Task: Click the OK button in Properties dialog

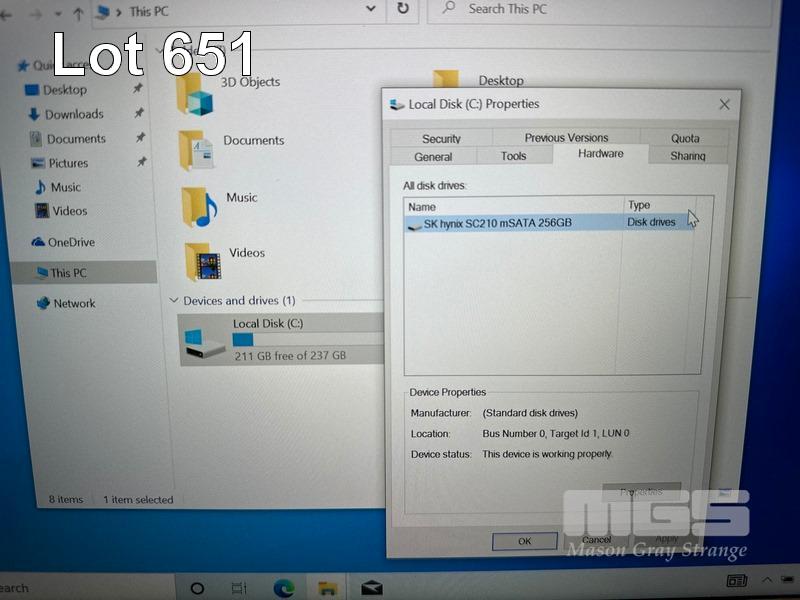Action: pyautogui.click(x=524, y=541)
